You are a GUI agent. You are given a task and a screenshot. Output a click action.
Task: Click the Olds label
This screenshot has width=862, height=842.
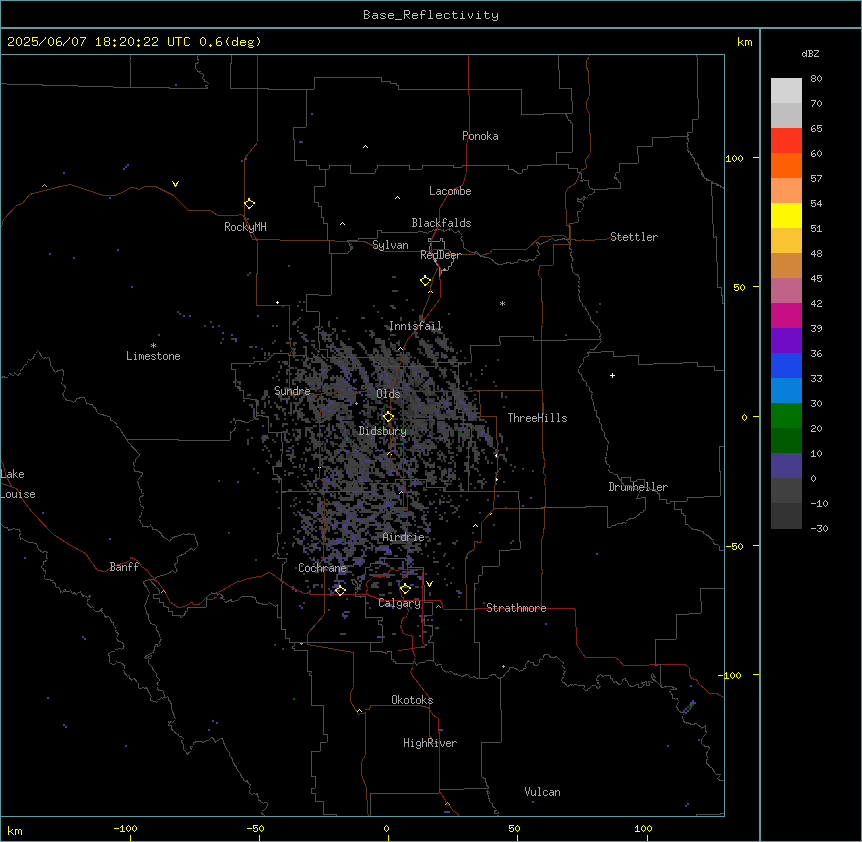388,394
